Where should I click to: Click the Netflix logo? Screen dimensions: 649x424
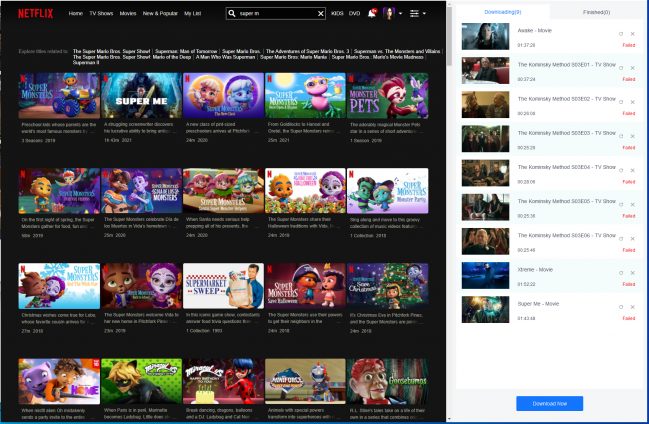(36, 13)
